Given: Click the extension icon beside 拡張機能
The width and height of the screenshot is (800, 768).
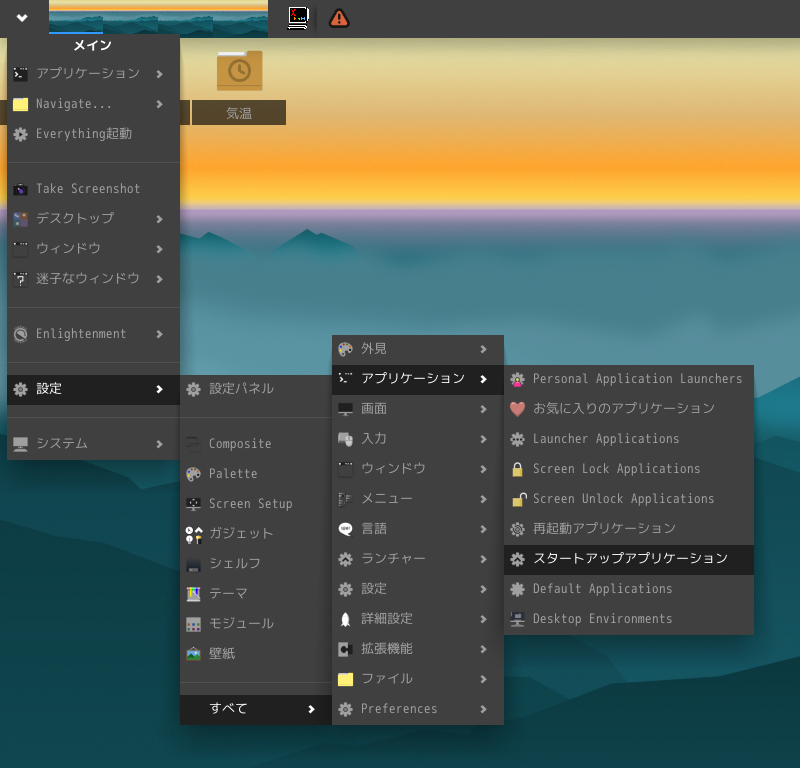Looking at the screenshot, I should pyautogui.click(x=345, y=649).
